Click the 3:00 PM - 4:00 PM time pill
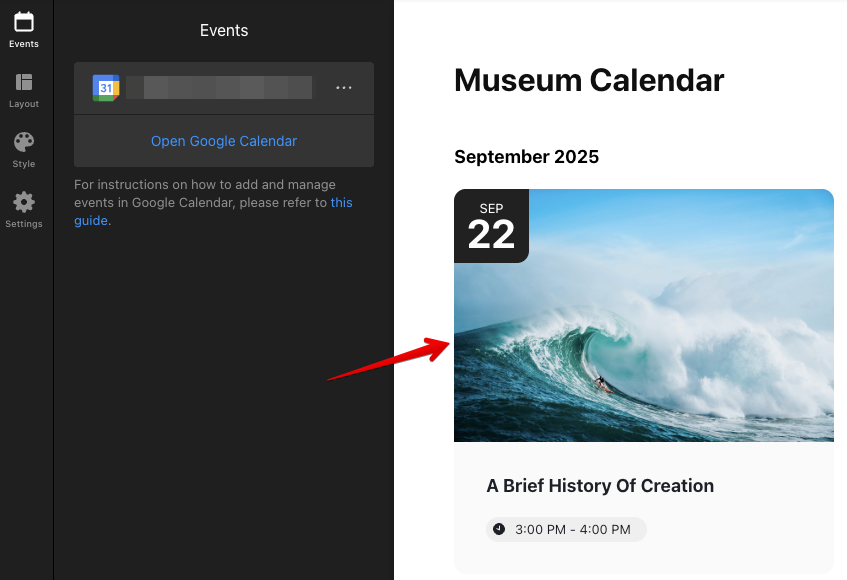Image resolution: width=847 pixels, height=580 pixels. click(x=566, y=529)
